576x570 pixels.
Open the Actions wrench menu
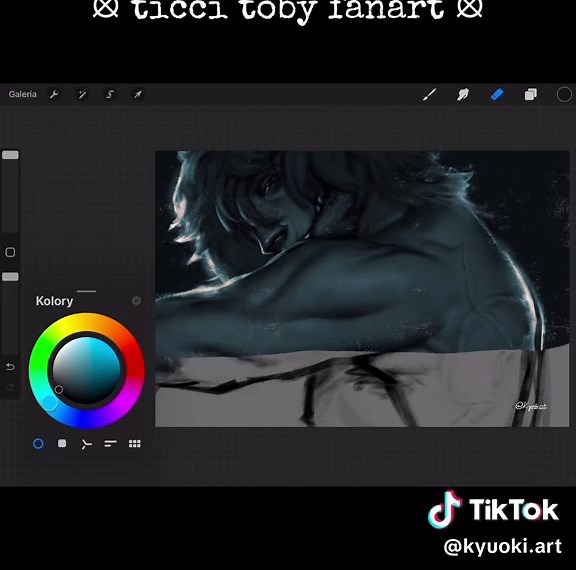coord(54,94)
